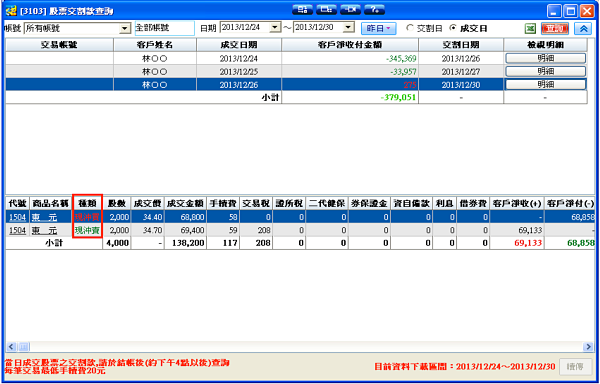The height and width of the screenshot is (384, 600).
Task: Open the 昨日 quick date dropdown
Action: tap(379, 28)
